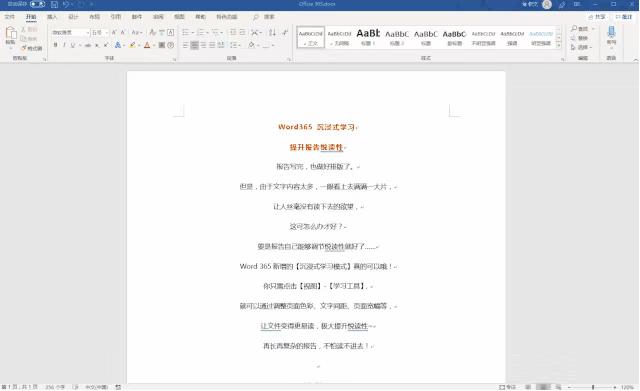The width and height of the screenshot is (640, 391).
Task: Switch to the View tab
Action: pos(179,17)
